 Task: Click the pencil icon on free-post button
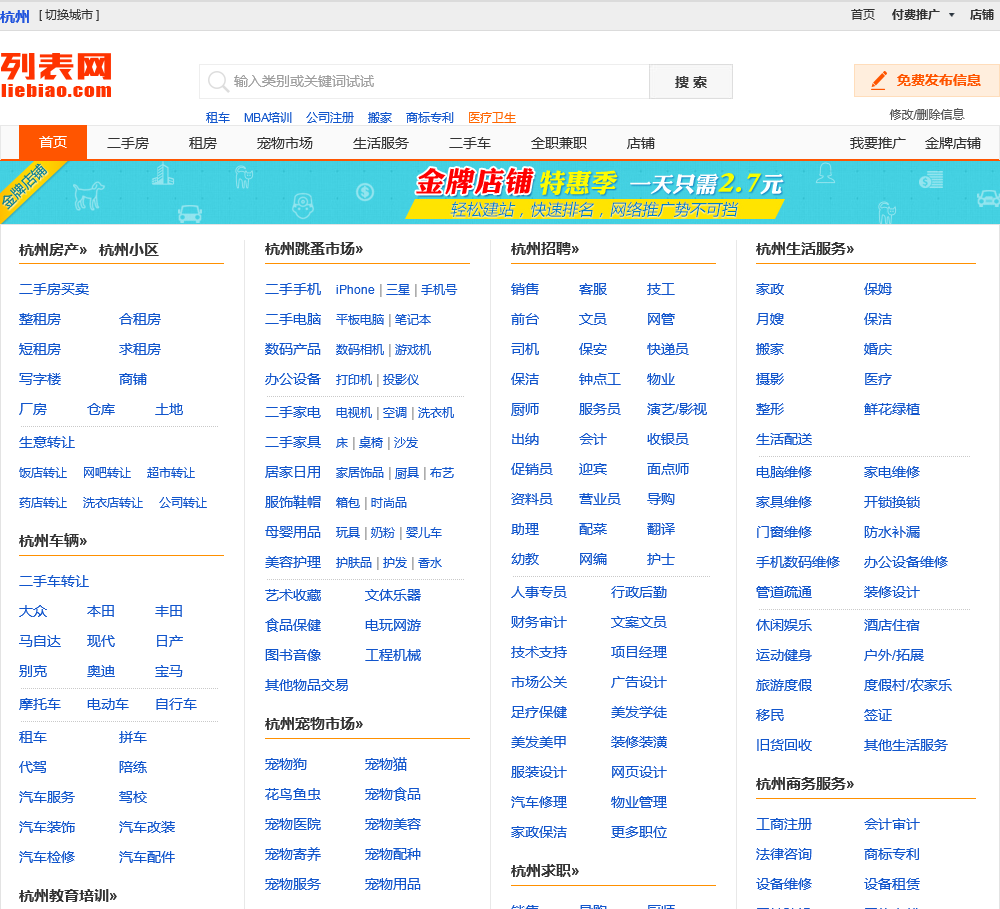pos(879,80)
